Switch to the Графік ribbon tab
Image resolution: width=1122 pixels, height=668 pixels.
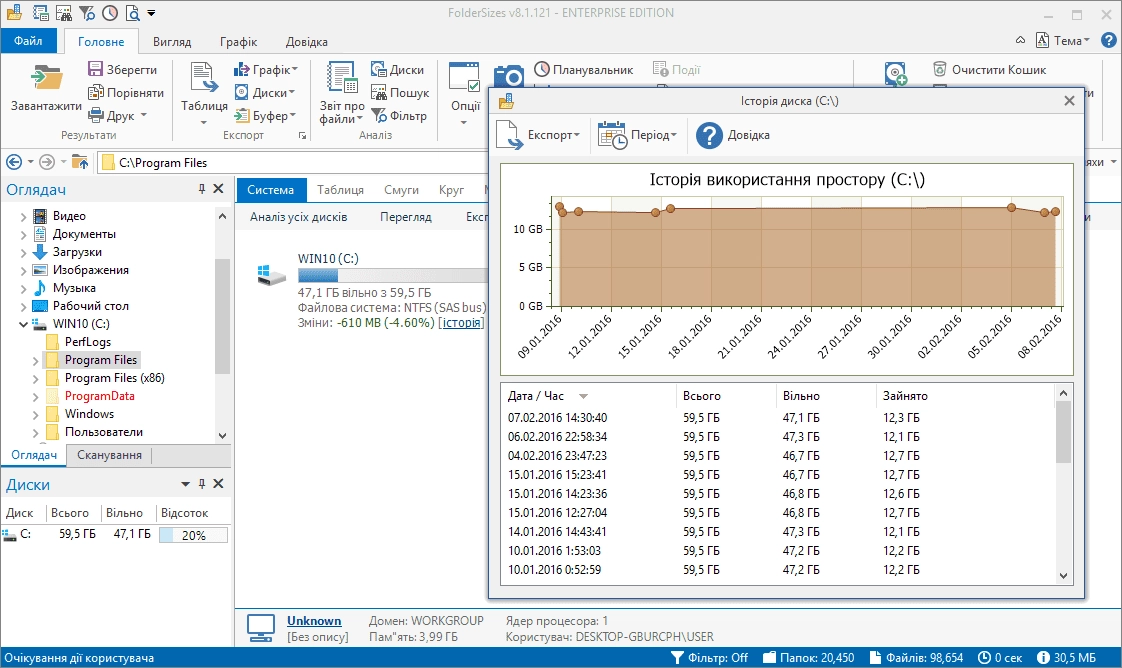click(238, 41)
